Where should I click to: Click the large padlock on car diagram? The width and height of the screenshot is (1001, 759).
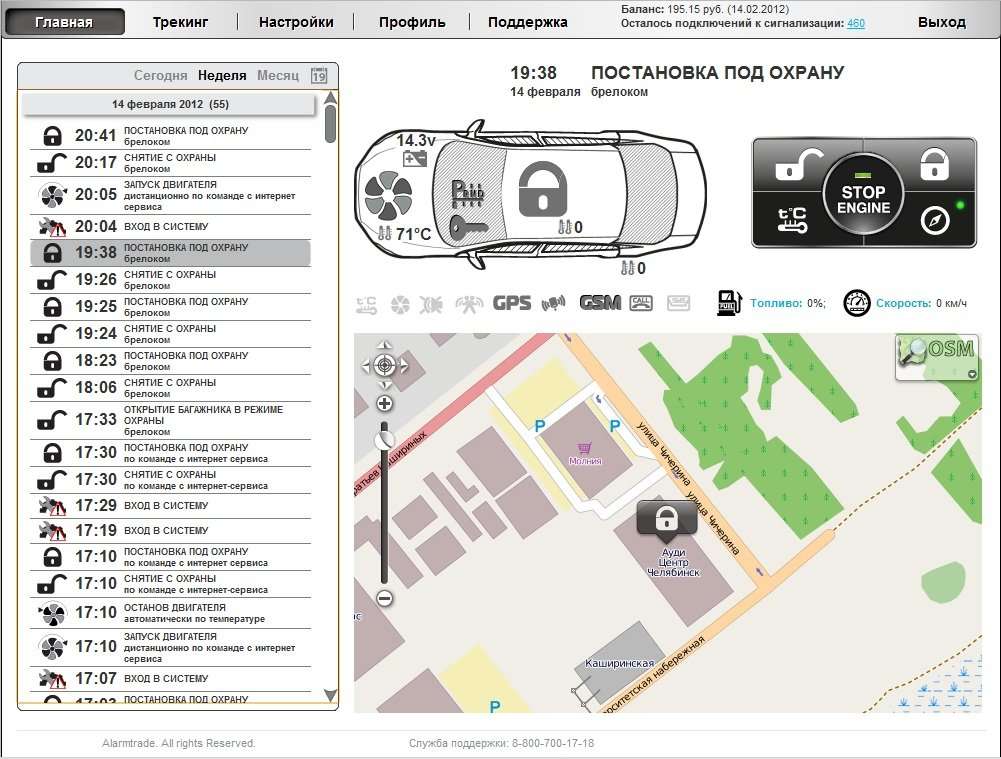pyautogui.click(x=543, y=189)
